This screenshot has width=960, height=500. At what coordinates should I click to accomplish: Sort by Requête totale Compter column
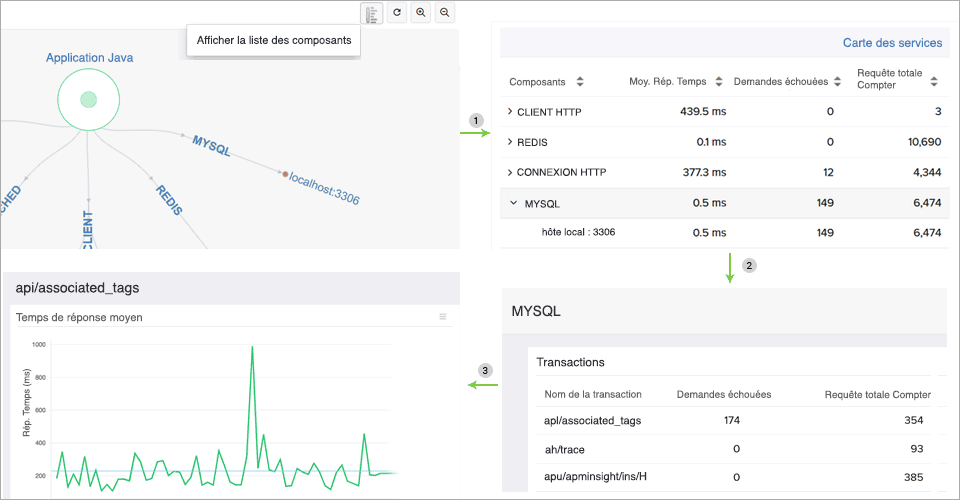(934, 82)
